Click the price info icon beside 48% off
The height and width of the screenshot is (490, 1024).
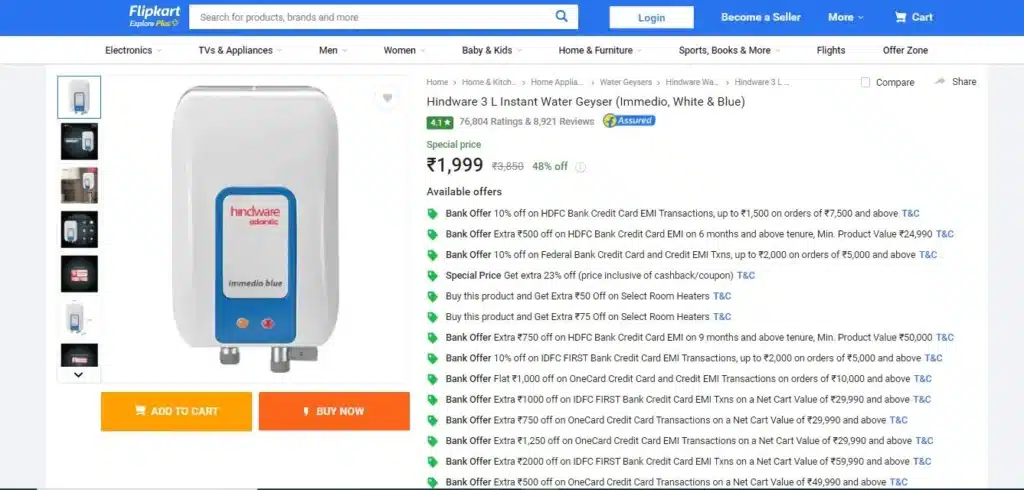[x=581, y=167]
